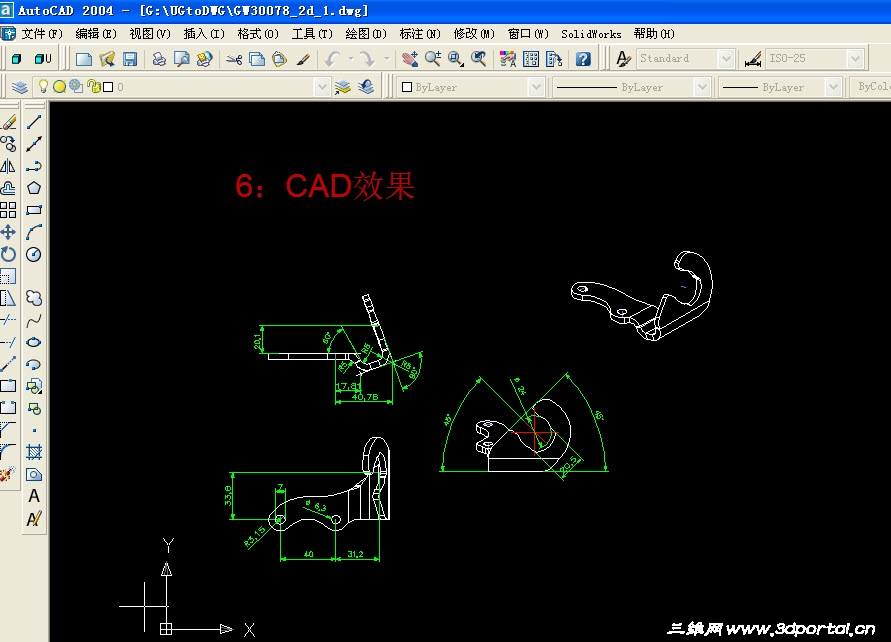Activate the Zoom Realtime tool
This screenshot has height=642, width=891.
[x=433, y=59]
